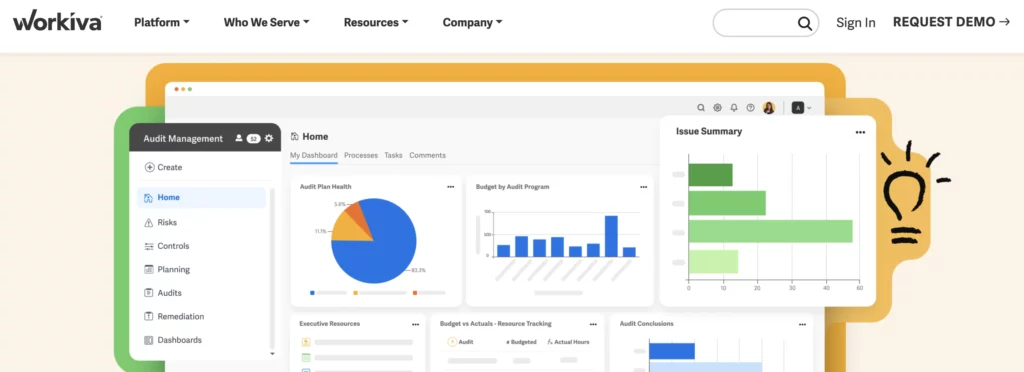Click the dashboard toolbar settings icon
Screen dimensions: 1024x372
(x=717, y=108)
